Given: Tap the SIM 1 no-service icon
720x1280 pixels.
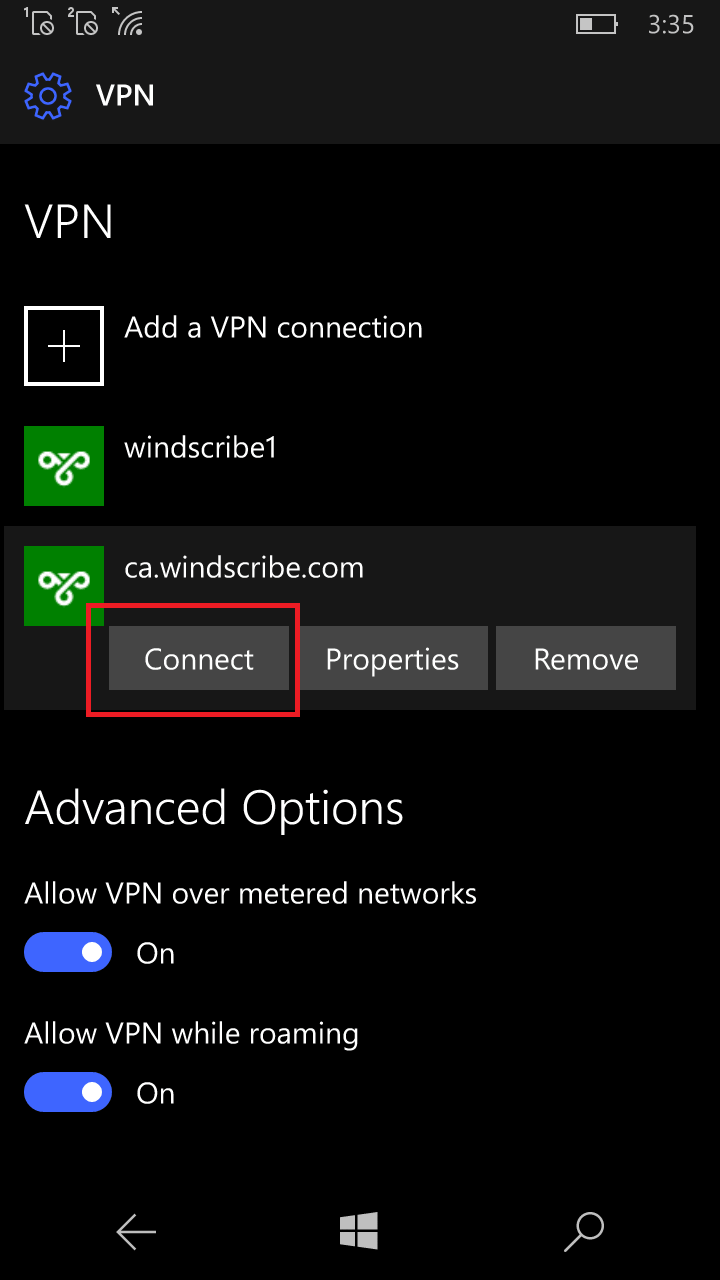Looking at the screenshot, I should (38, 21).
